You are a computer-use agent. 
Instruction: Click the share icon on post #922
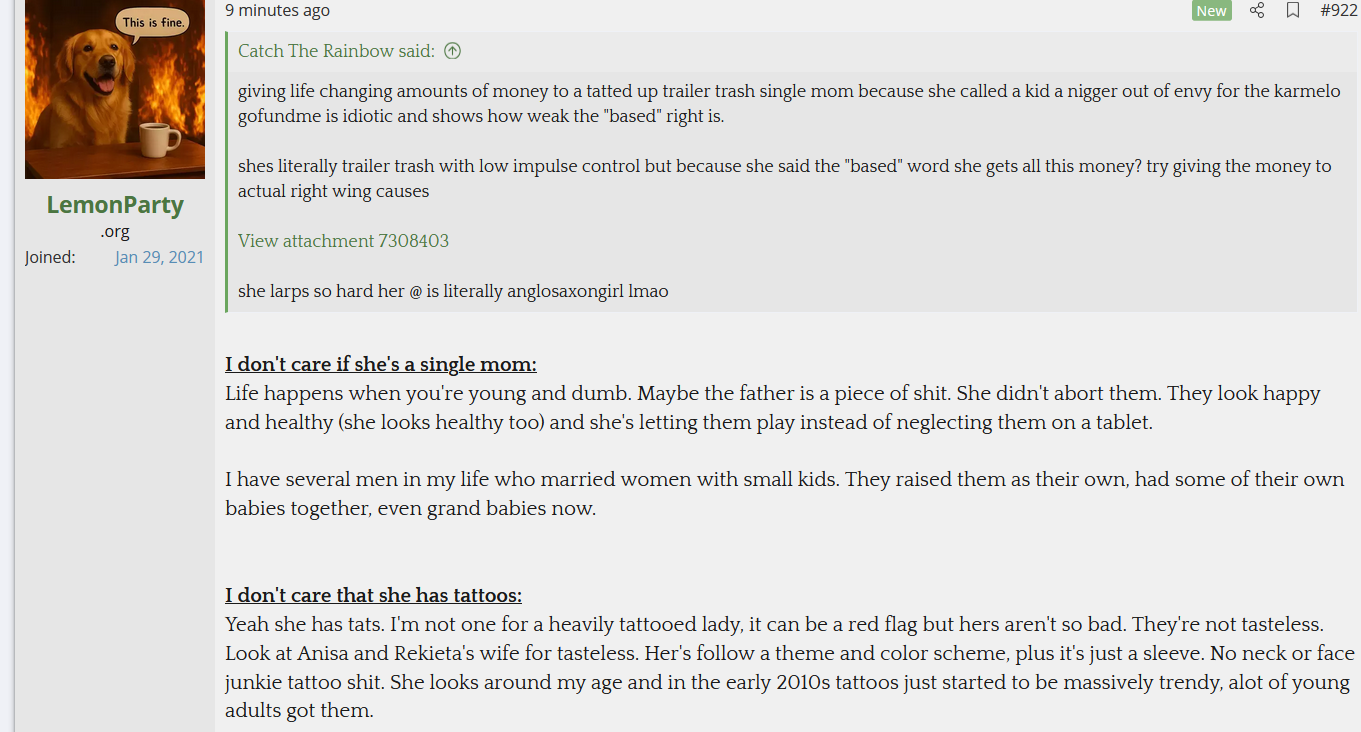(1257, 10)
